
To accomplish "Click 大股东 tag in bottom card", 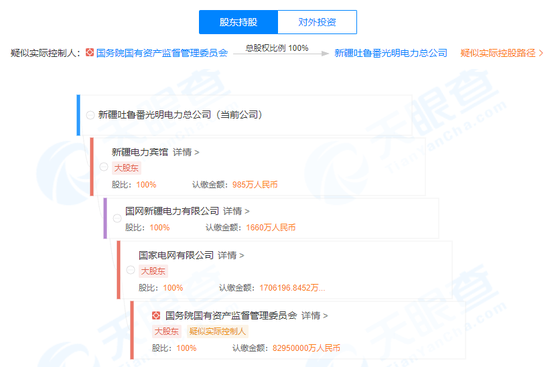I will 167,331.
